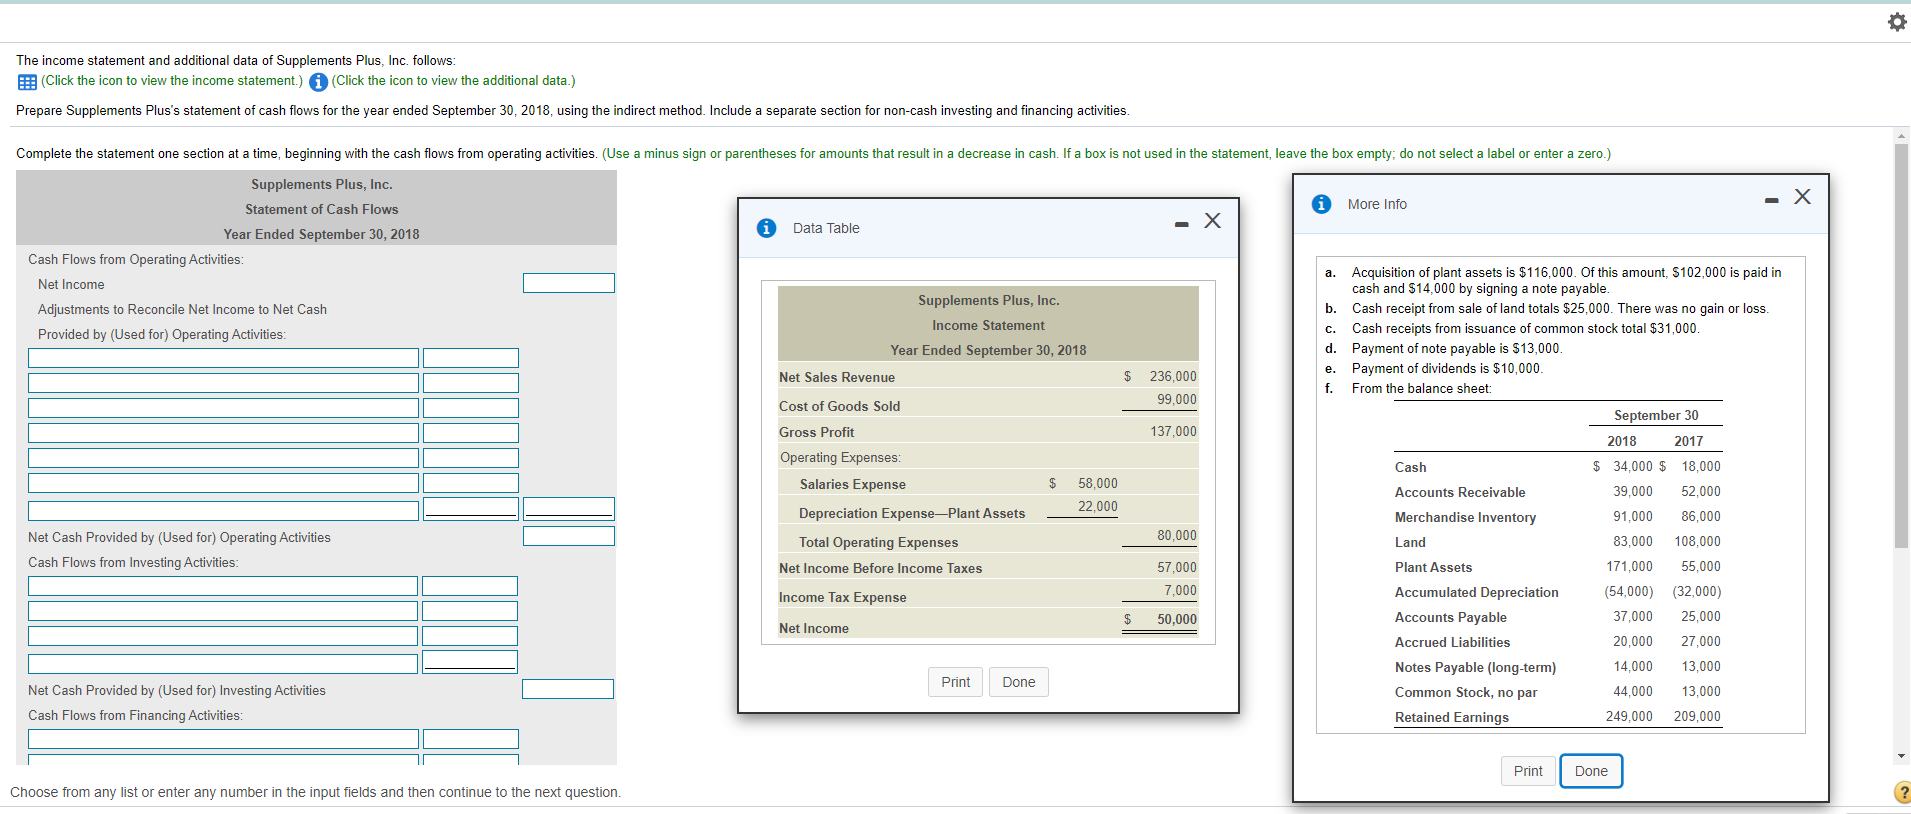This screenshot has width=1911, height=814.
Task: Minimize the Data Table window
Action: click(1181, 224)
